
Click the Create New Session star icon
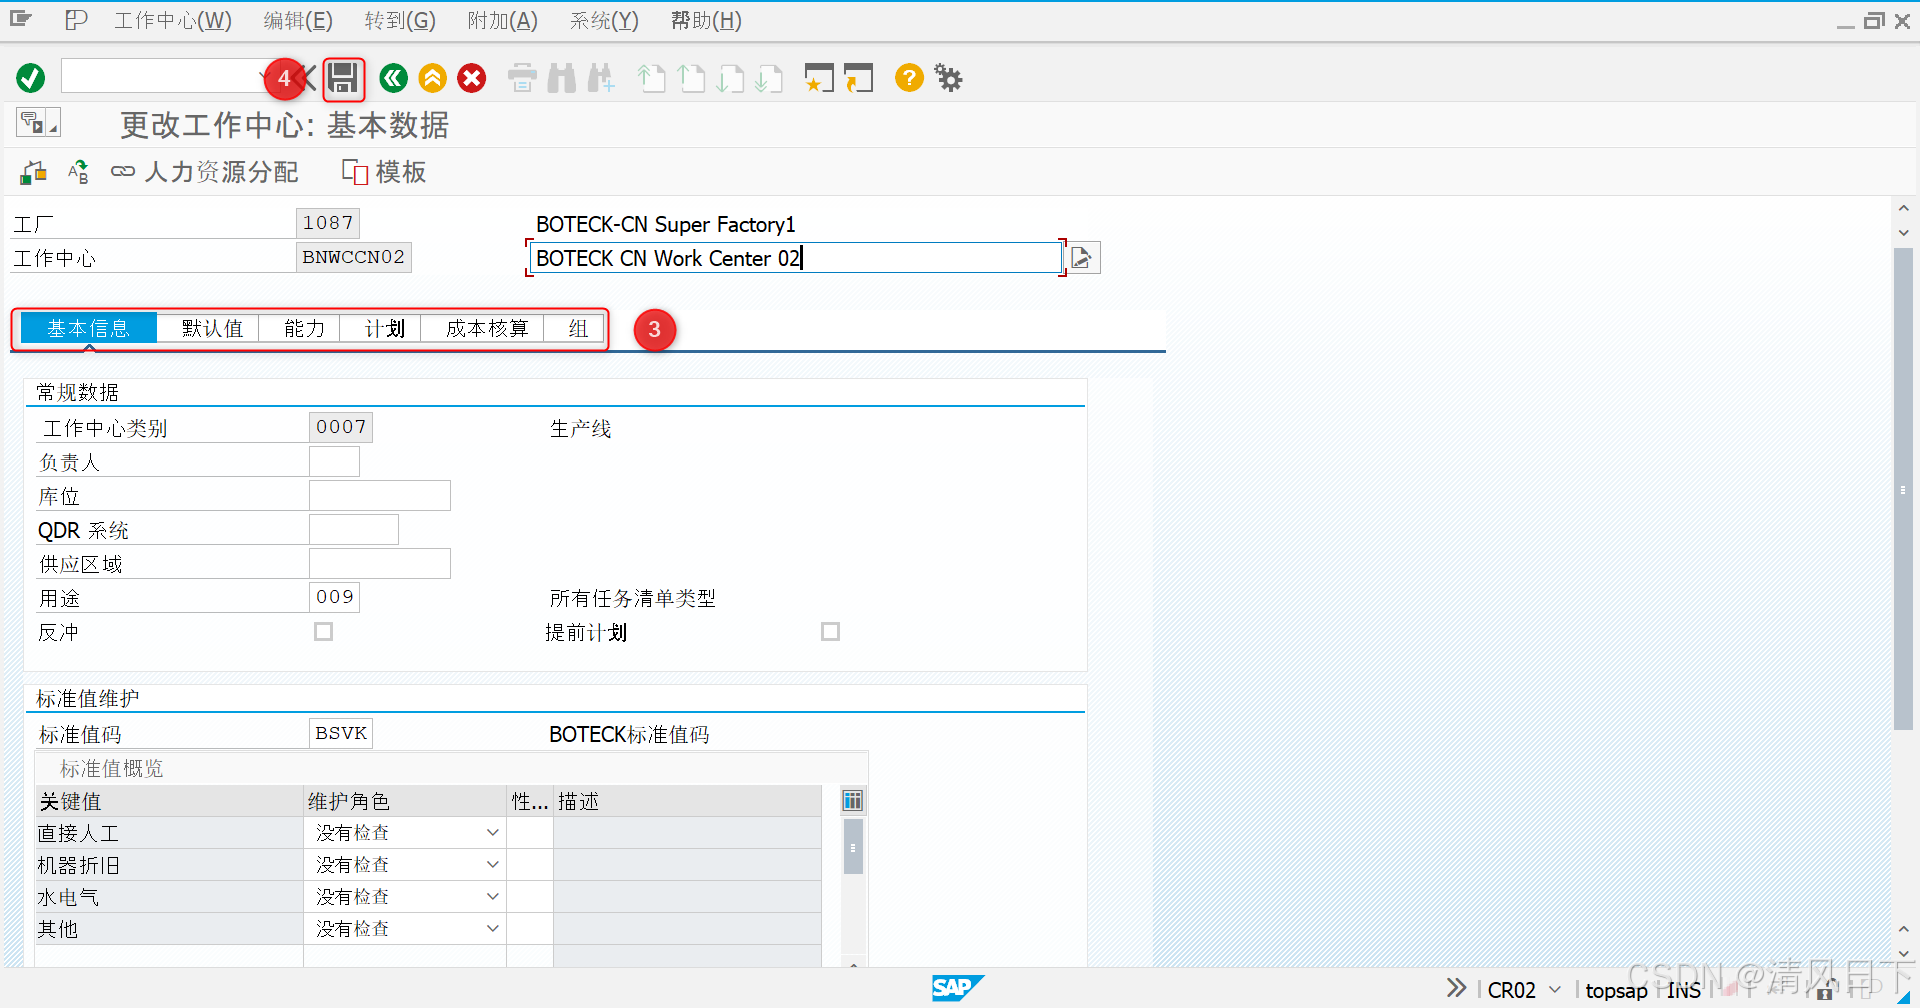tap(819, 78)
